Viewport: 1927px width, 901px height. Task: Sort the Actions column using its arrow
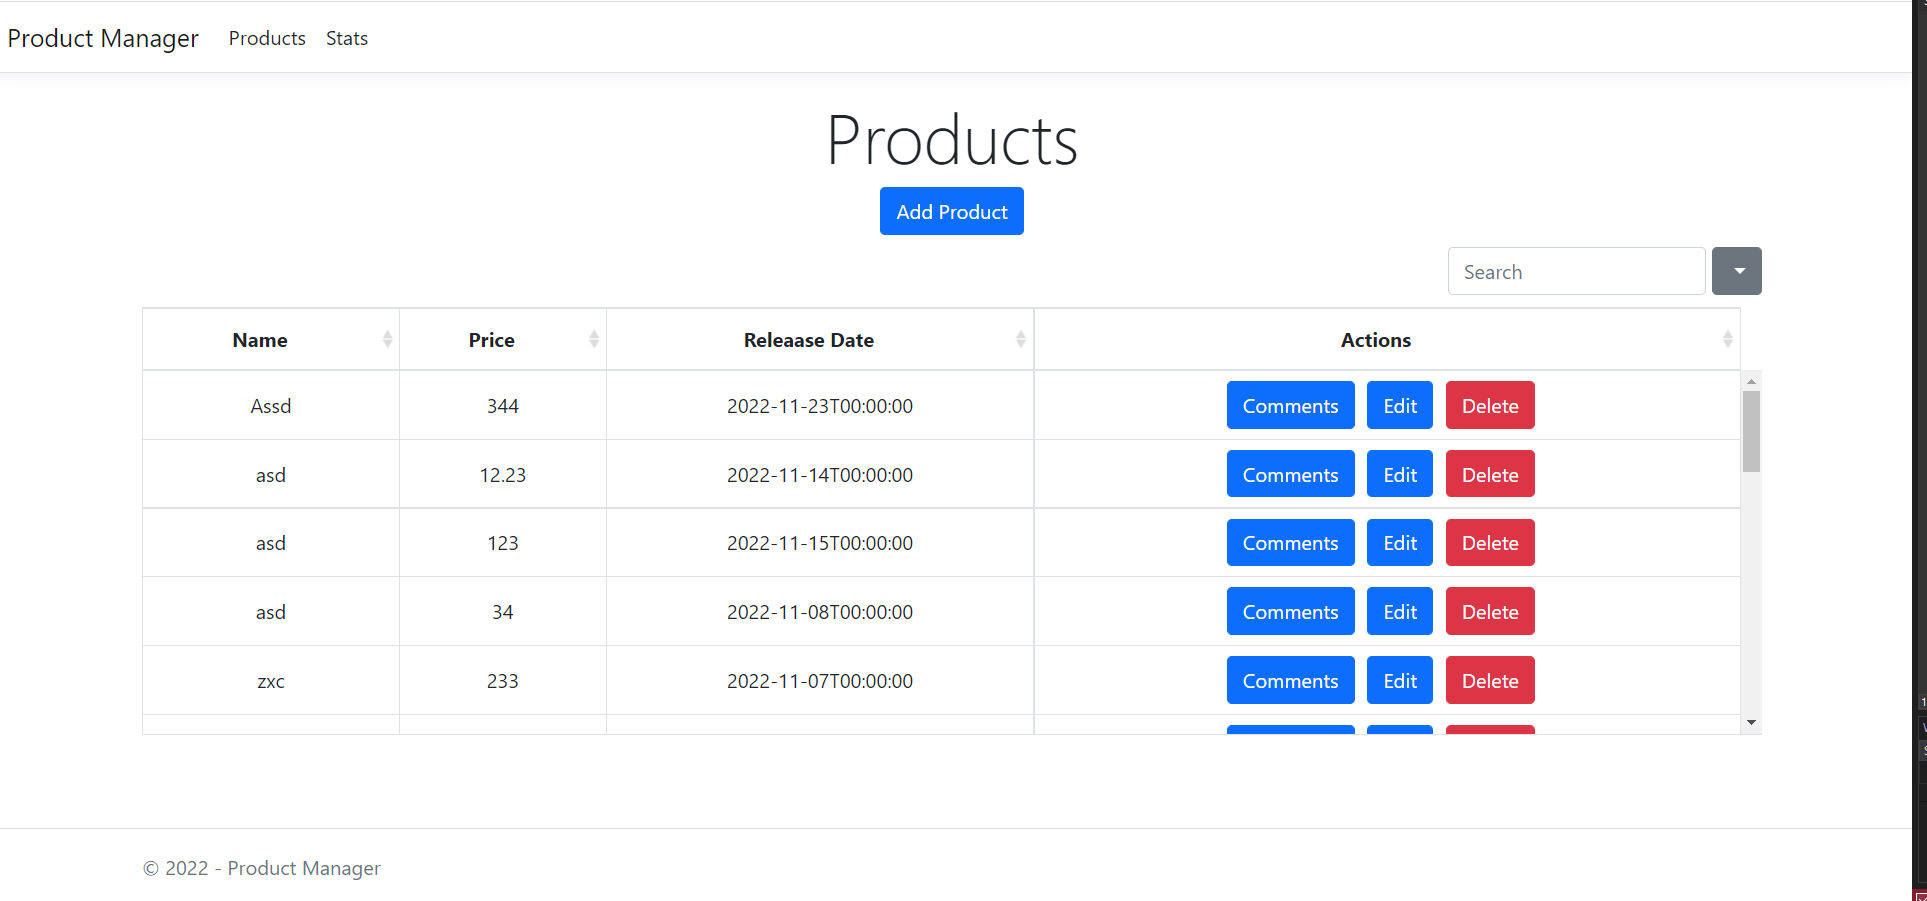point(1727,339)
